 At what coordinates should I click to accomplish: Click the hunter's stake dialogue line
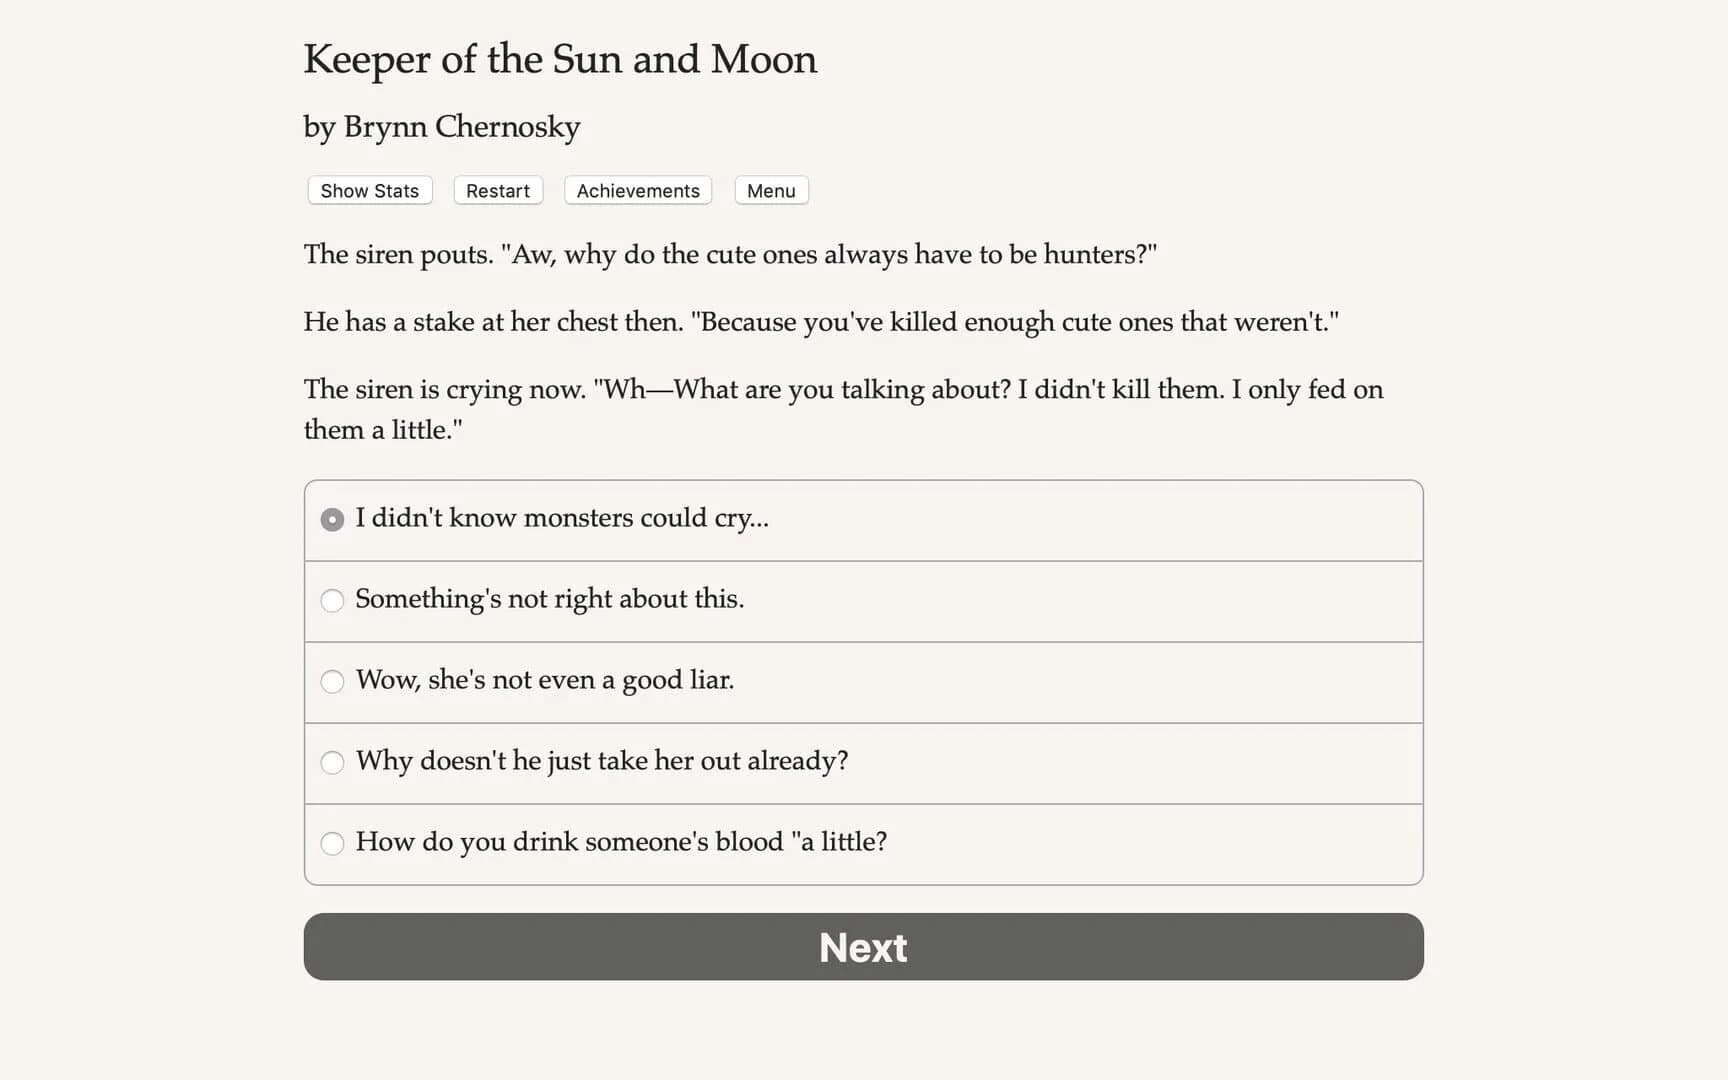[822, 321]
